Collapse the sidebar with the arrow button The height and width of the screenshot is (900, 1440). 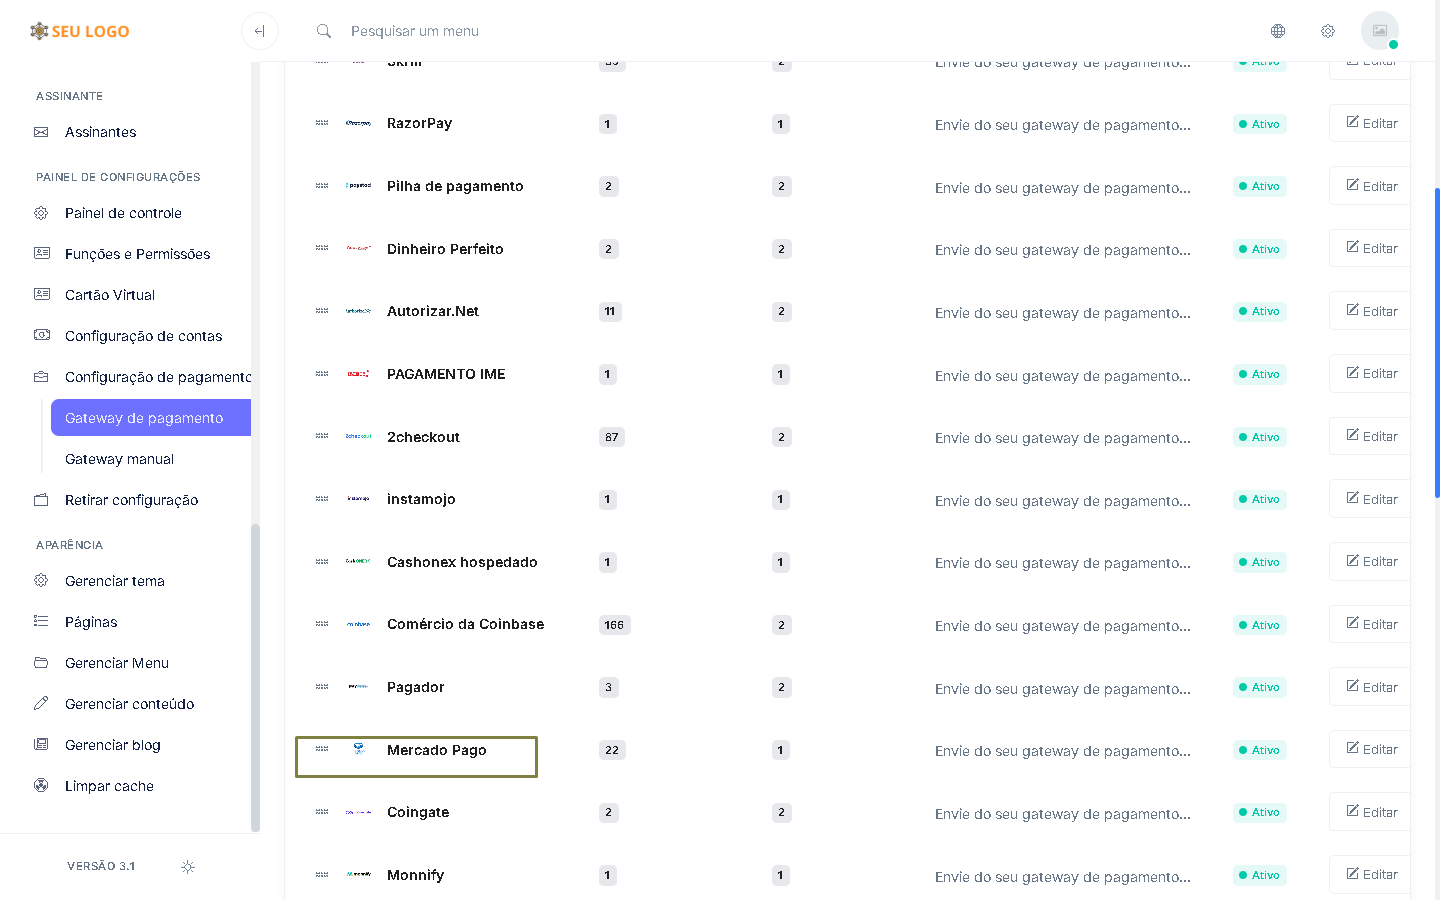point(260,31)
